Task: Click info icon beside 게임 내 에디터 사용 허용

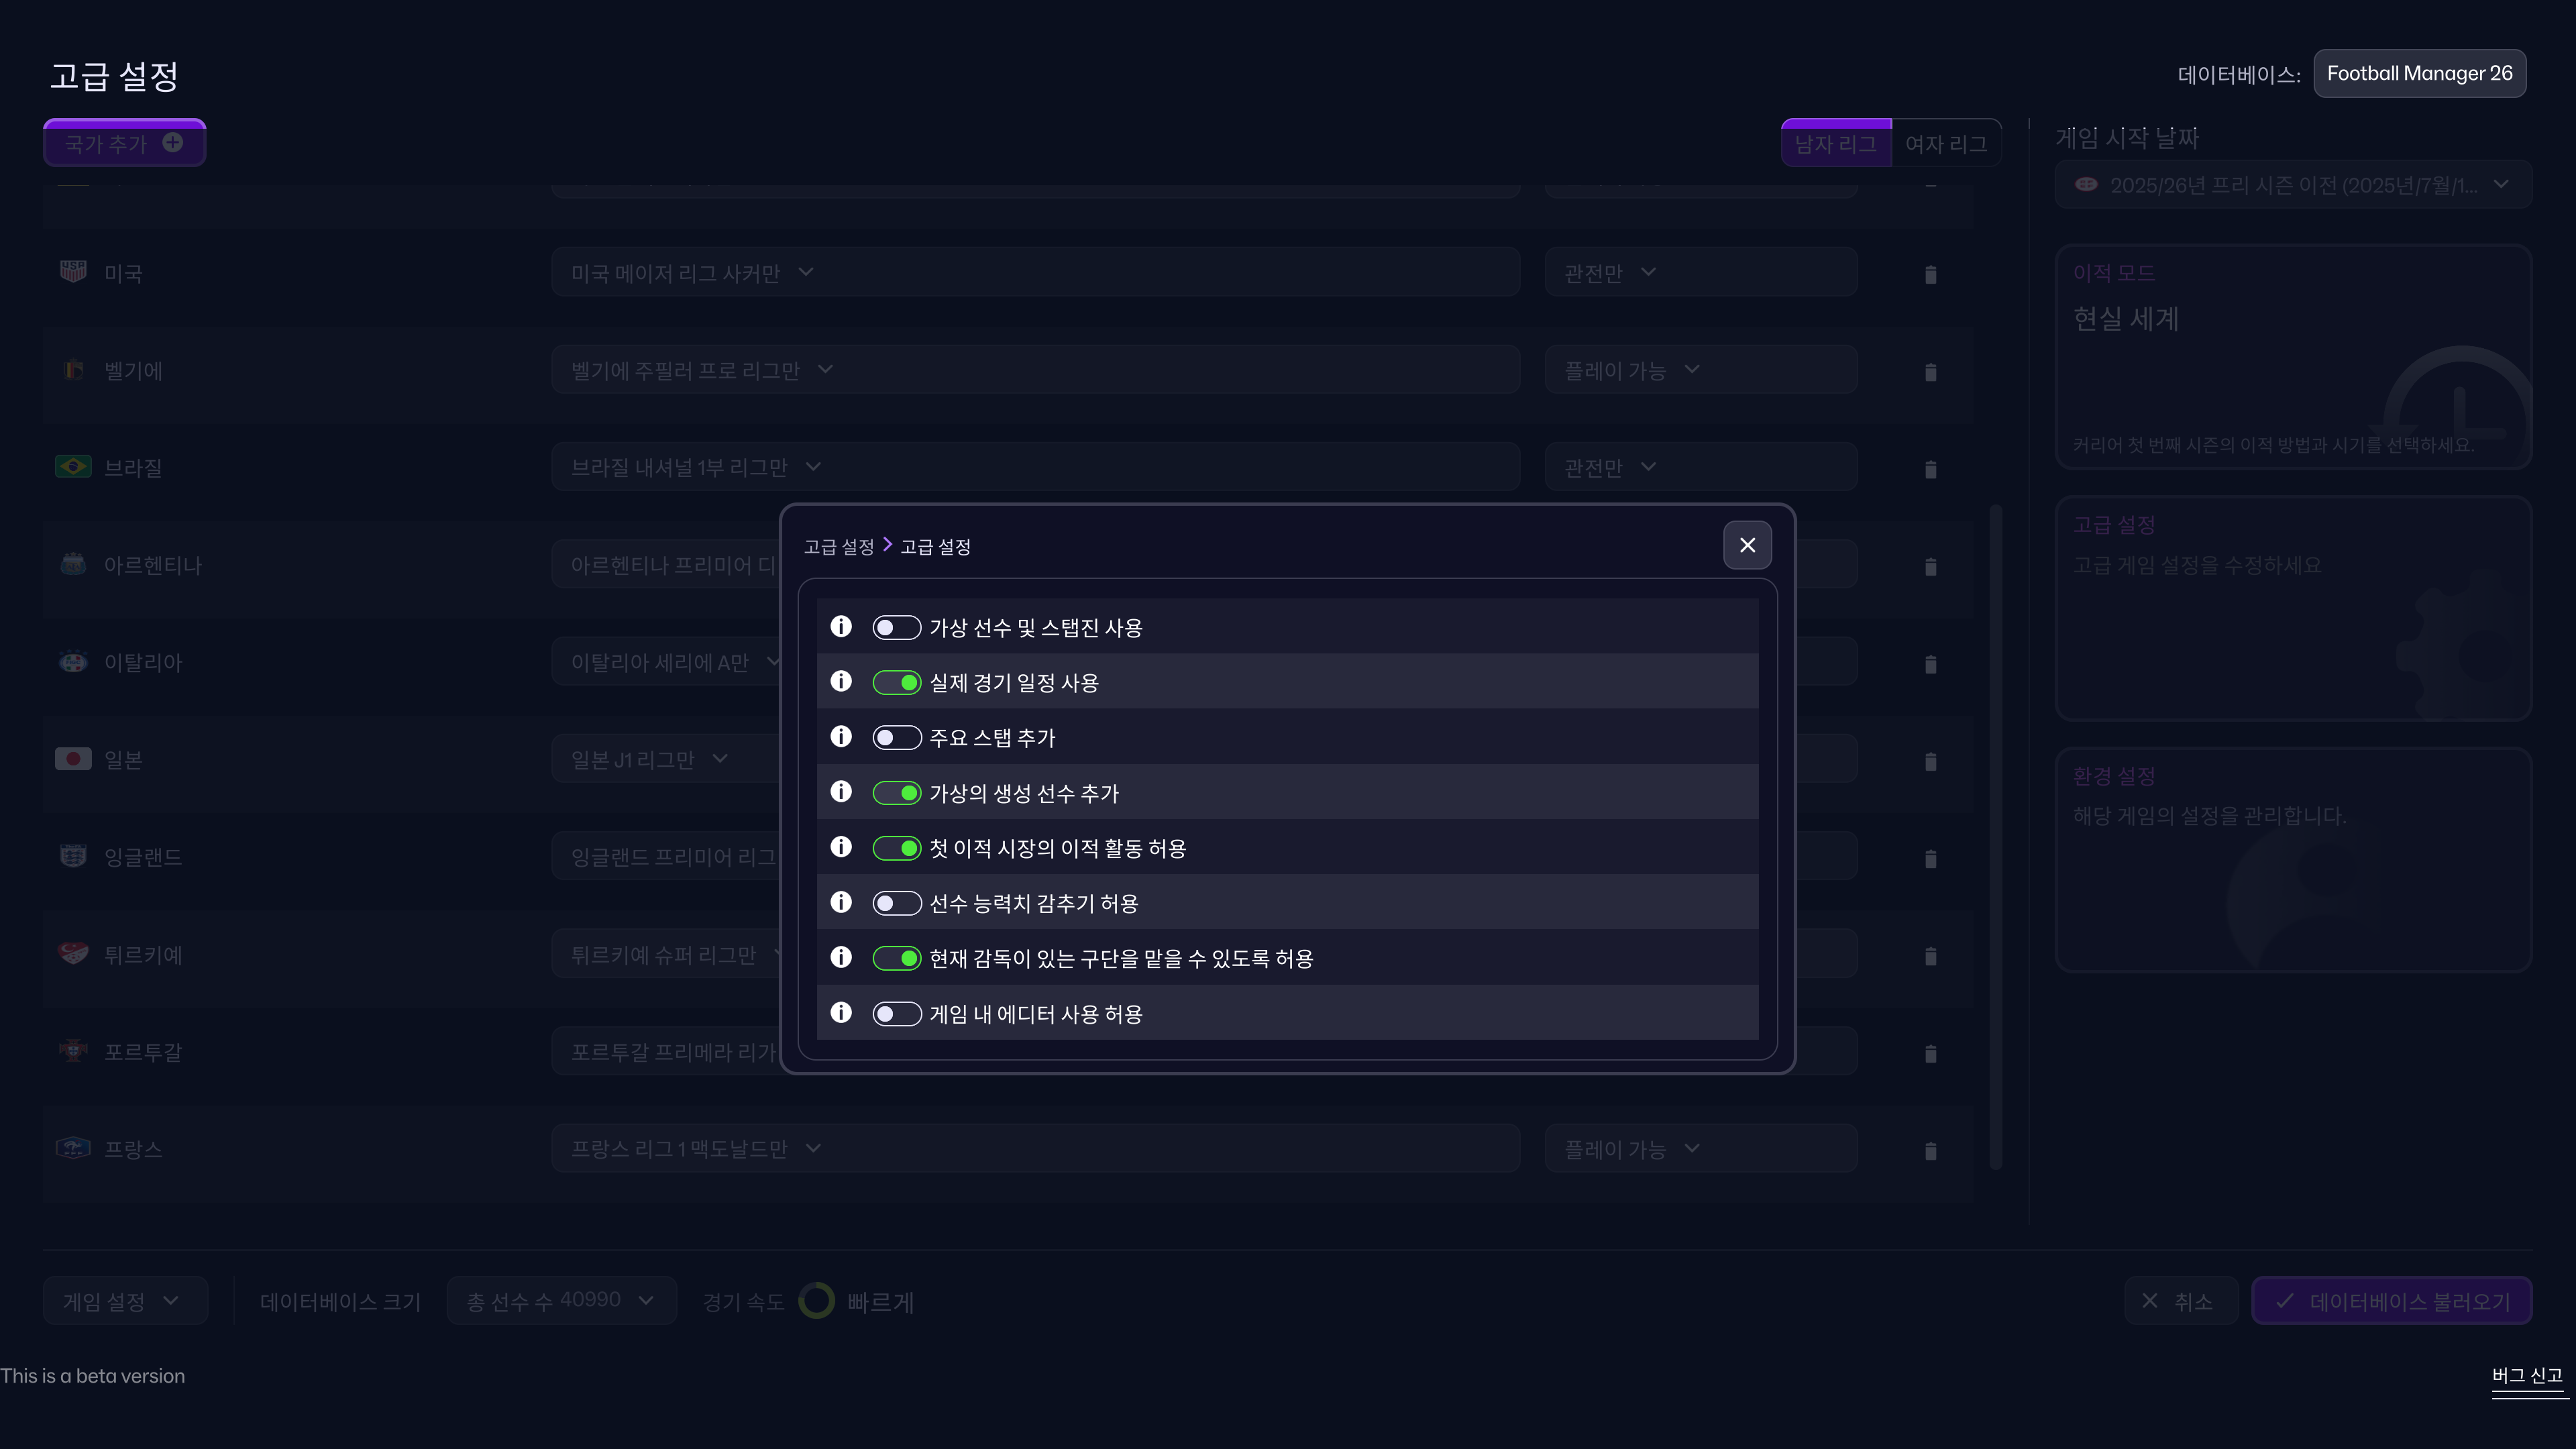Action: (841, 1013)
